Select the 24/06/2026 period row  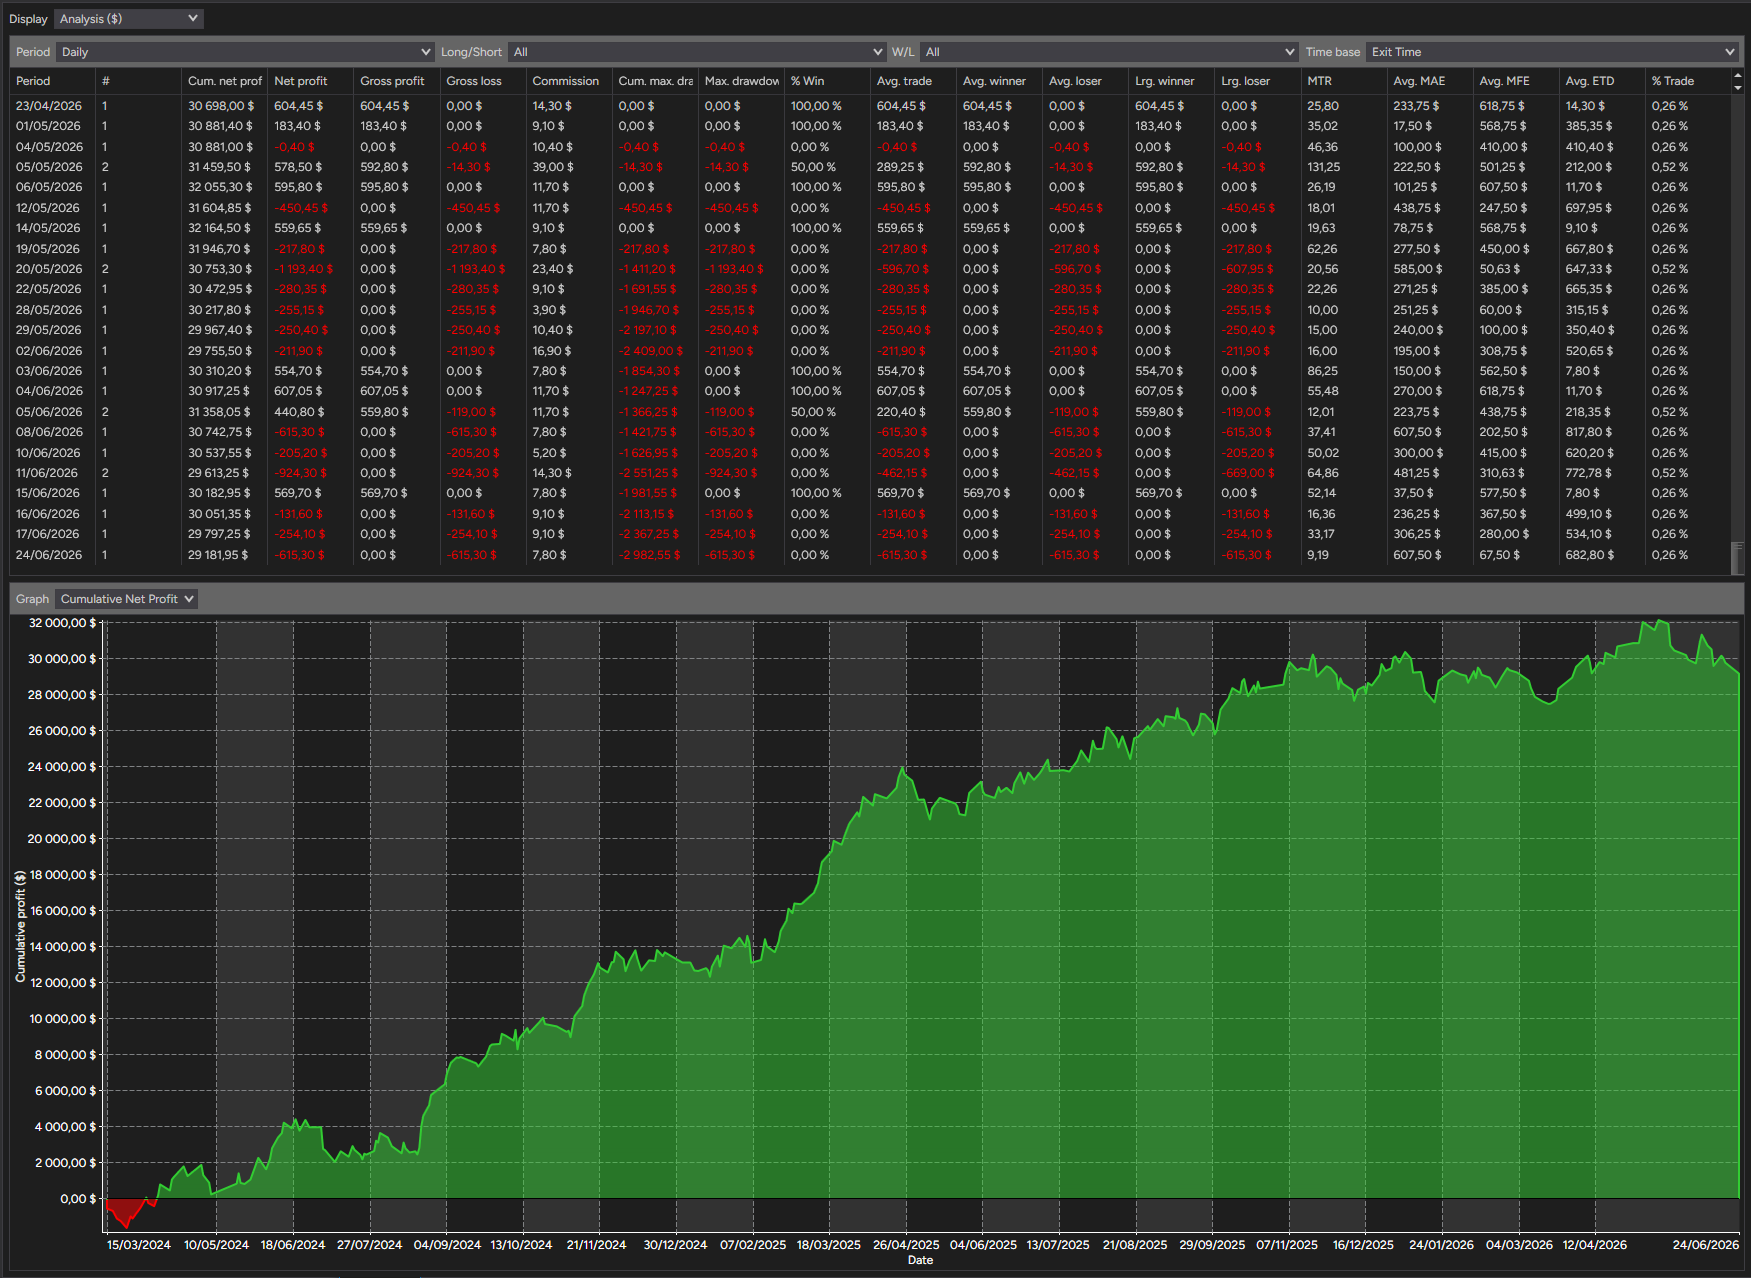coord(870,555)
